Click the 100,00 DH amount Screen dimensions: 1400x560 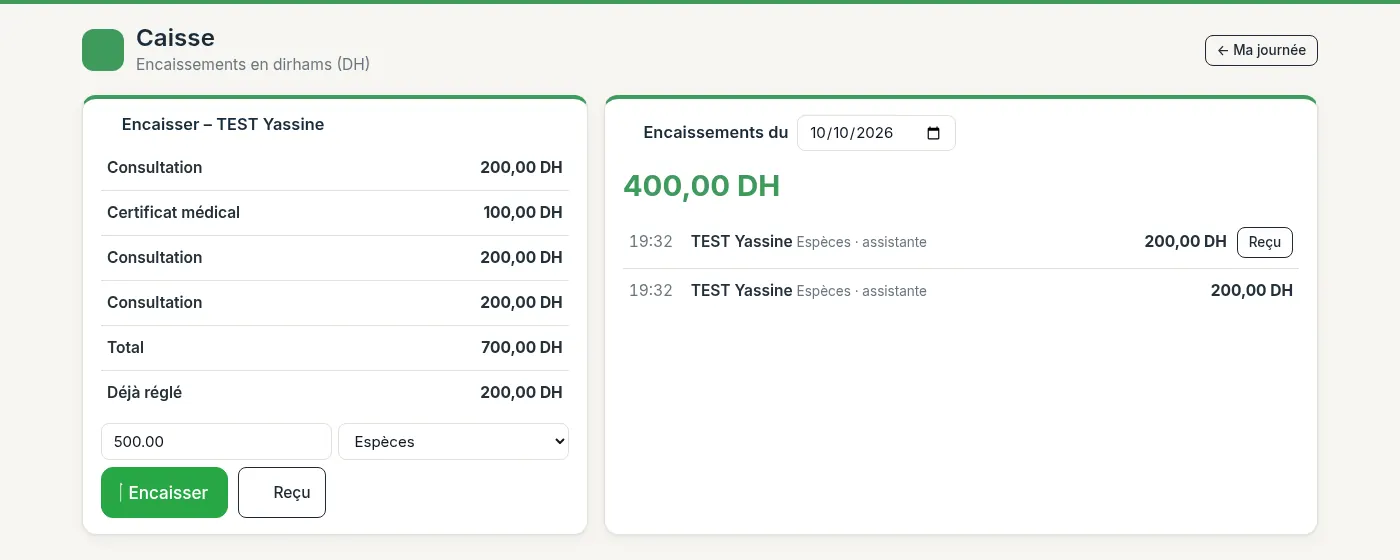click(x=523, y=212)
